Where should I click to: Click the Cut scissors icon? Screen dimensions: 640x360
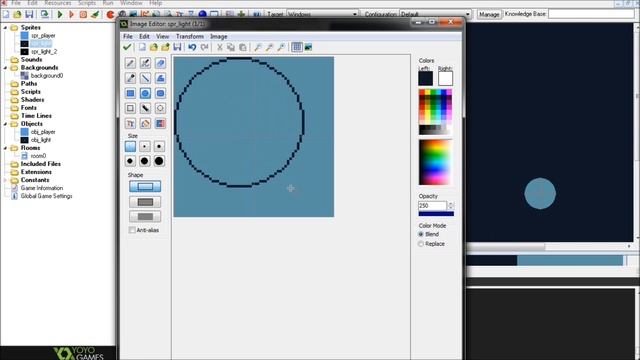pyautogui.click(x=220, y=47)
